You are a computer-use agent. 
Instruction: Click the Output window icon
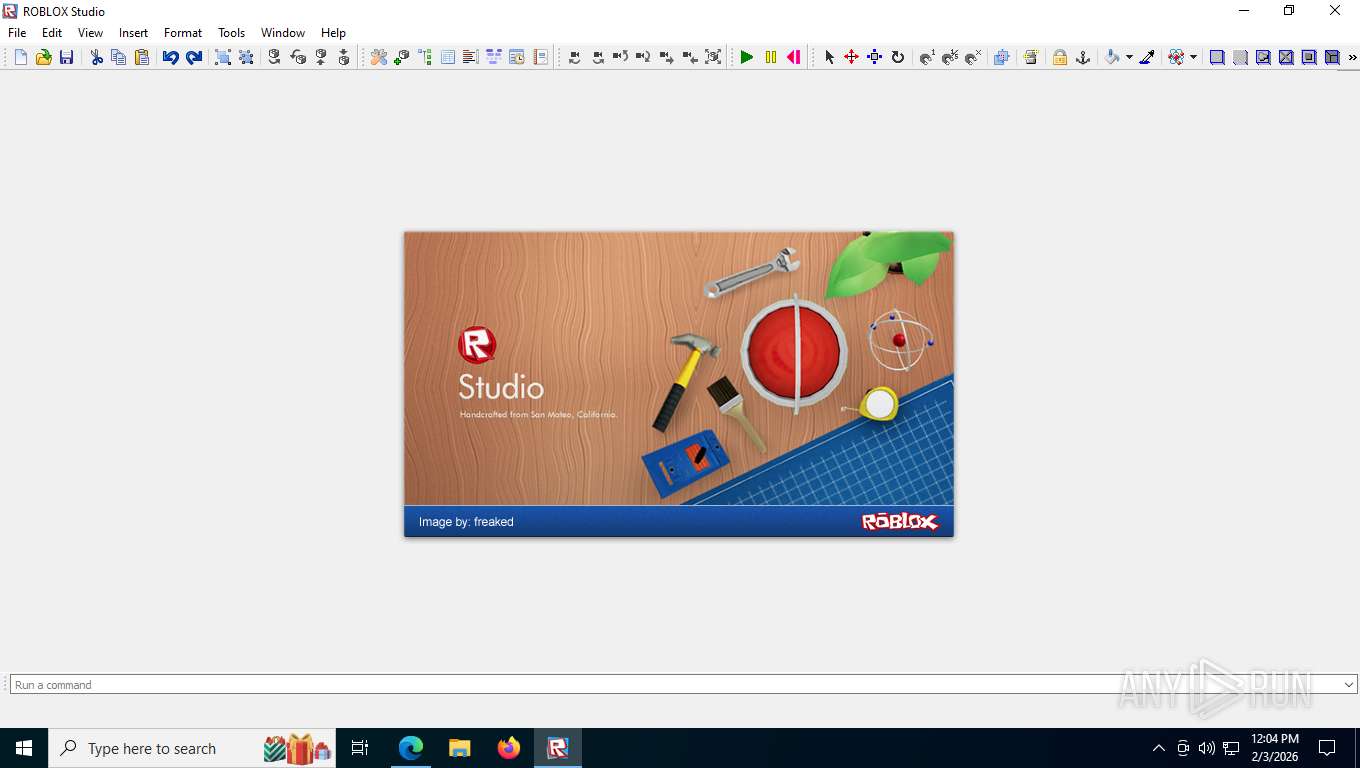tap(470, 57)
